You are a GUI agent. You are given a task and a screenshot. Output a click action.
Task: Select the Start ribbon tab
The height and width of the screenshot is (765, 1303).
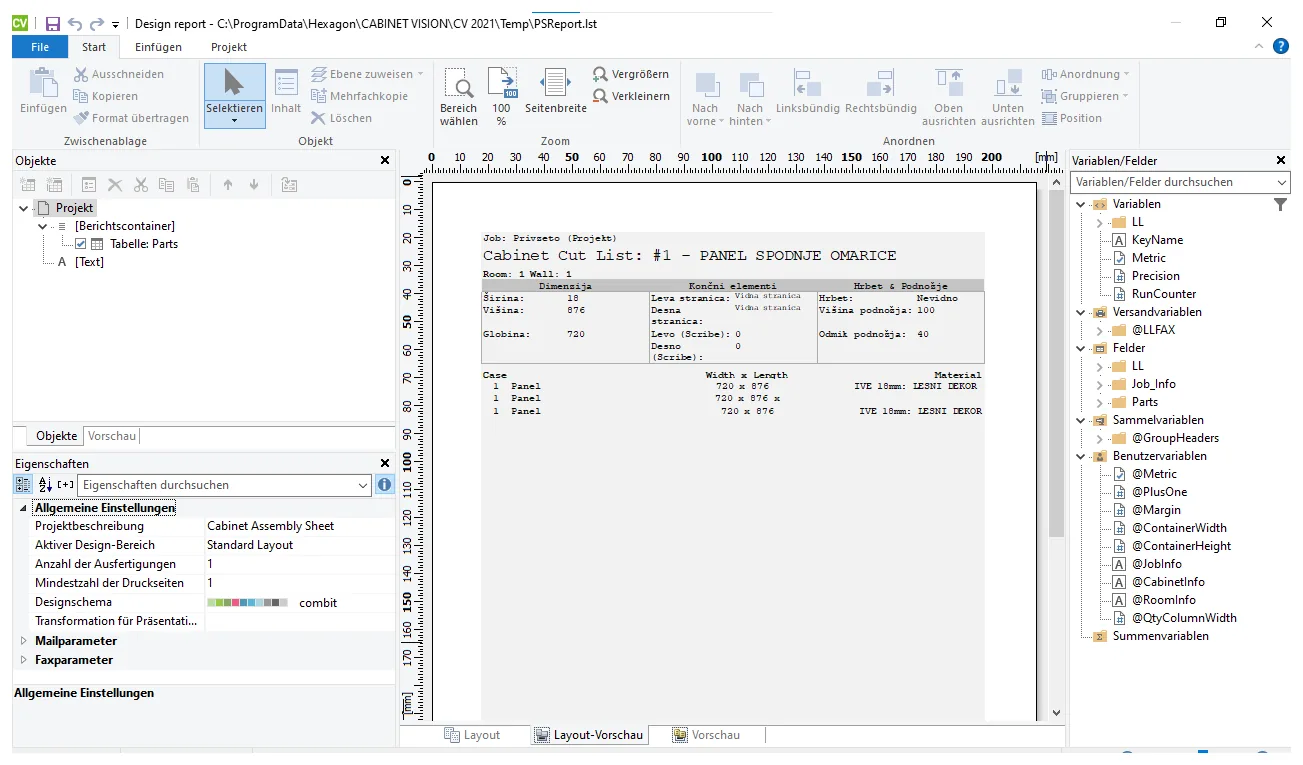tap(94, 47)
